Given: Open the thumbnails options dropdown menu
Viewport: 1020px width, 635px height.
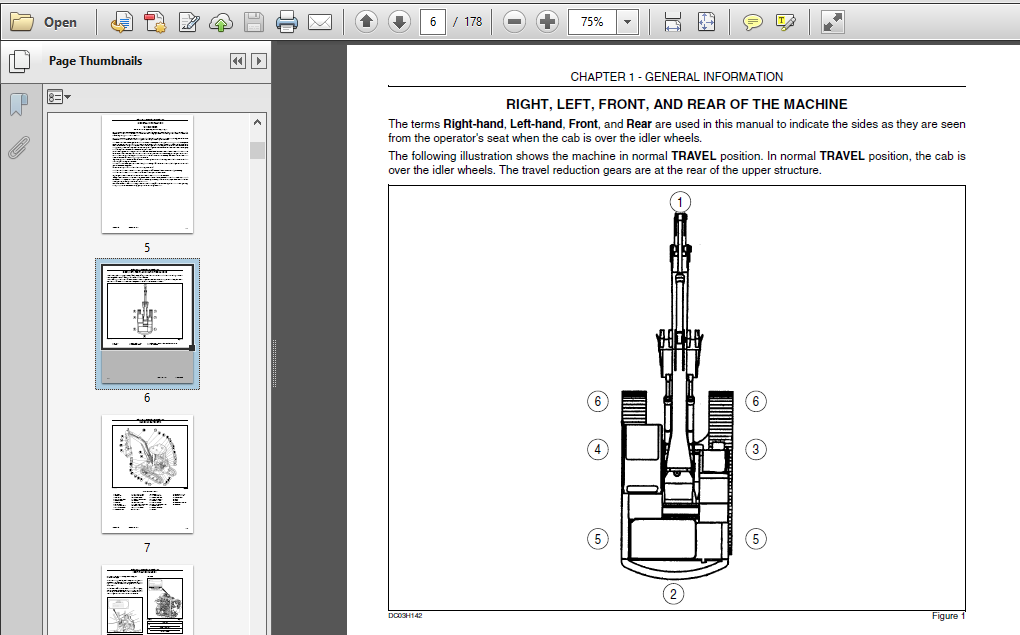Looking at the screenshot, I should coord(59,97).
